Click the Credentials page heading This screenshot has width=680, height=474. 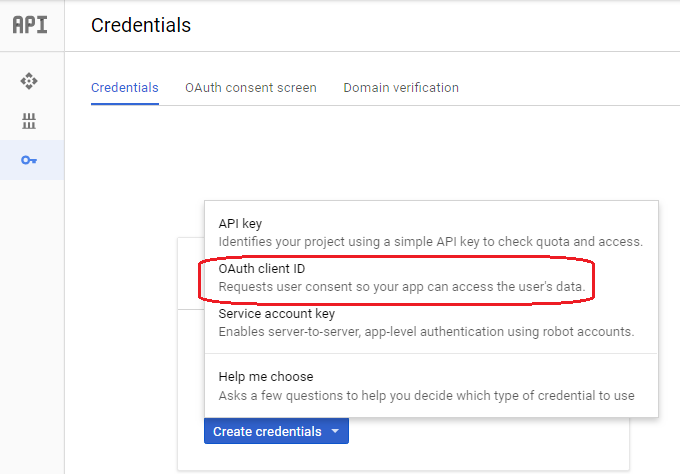141,25
